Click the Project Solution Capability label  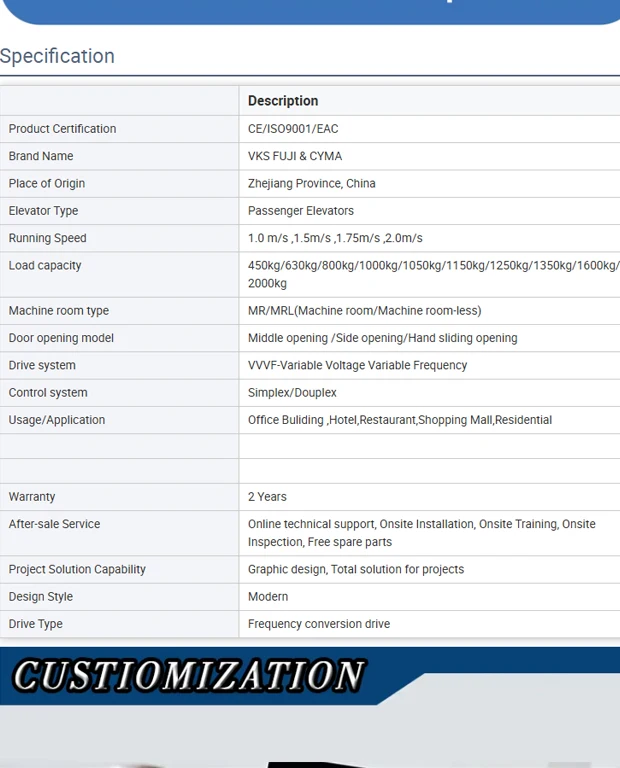pyautogui.click(x=77, y=570)
